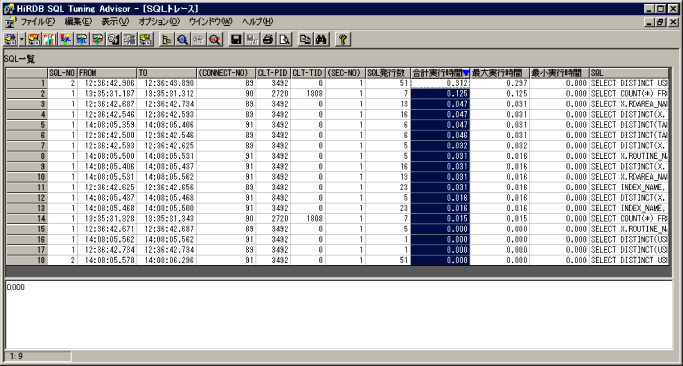
Task: Click the SQL発行数 column header
Action: coord(388,73)
